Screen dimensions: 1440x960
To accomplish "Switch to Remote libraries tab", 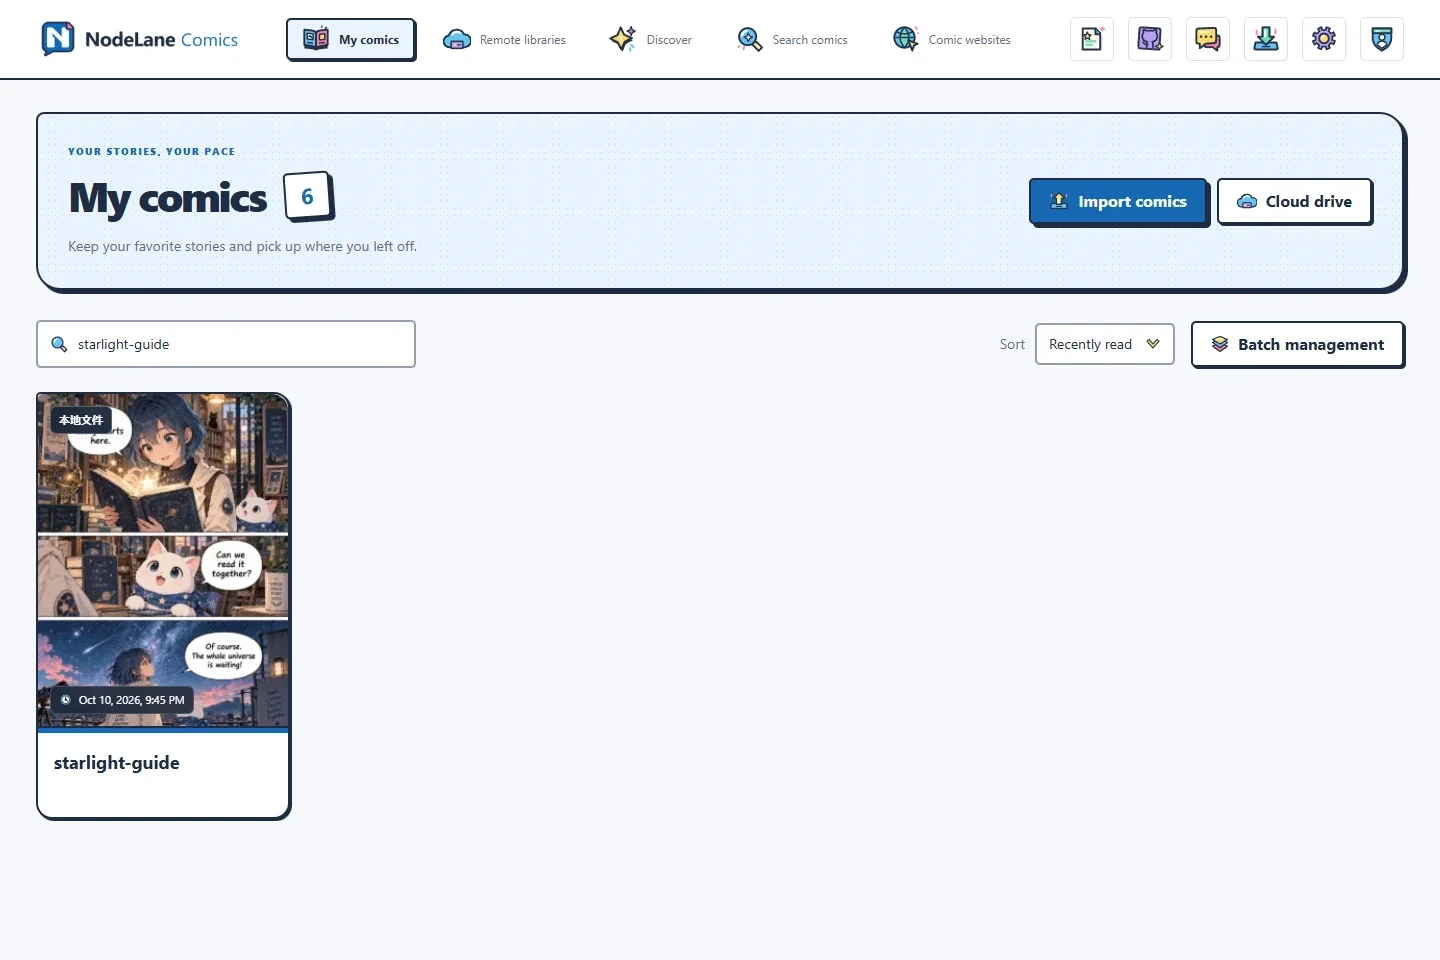I will [x=504, y=39].
